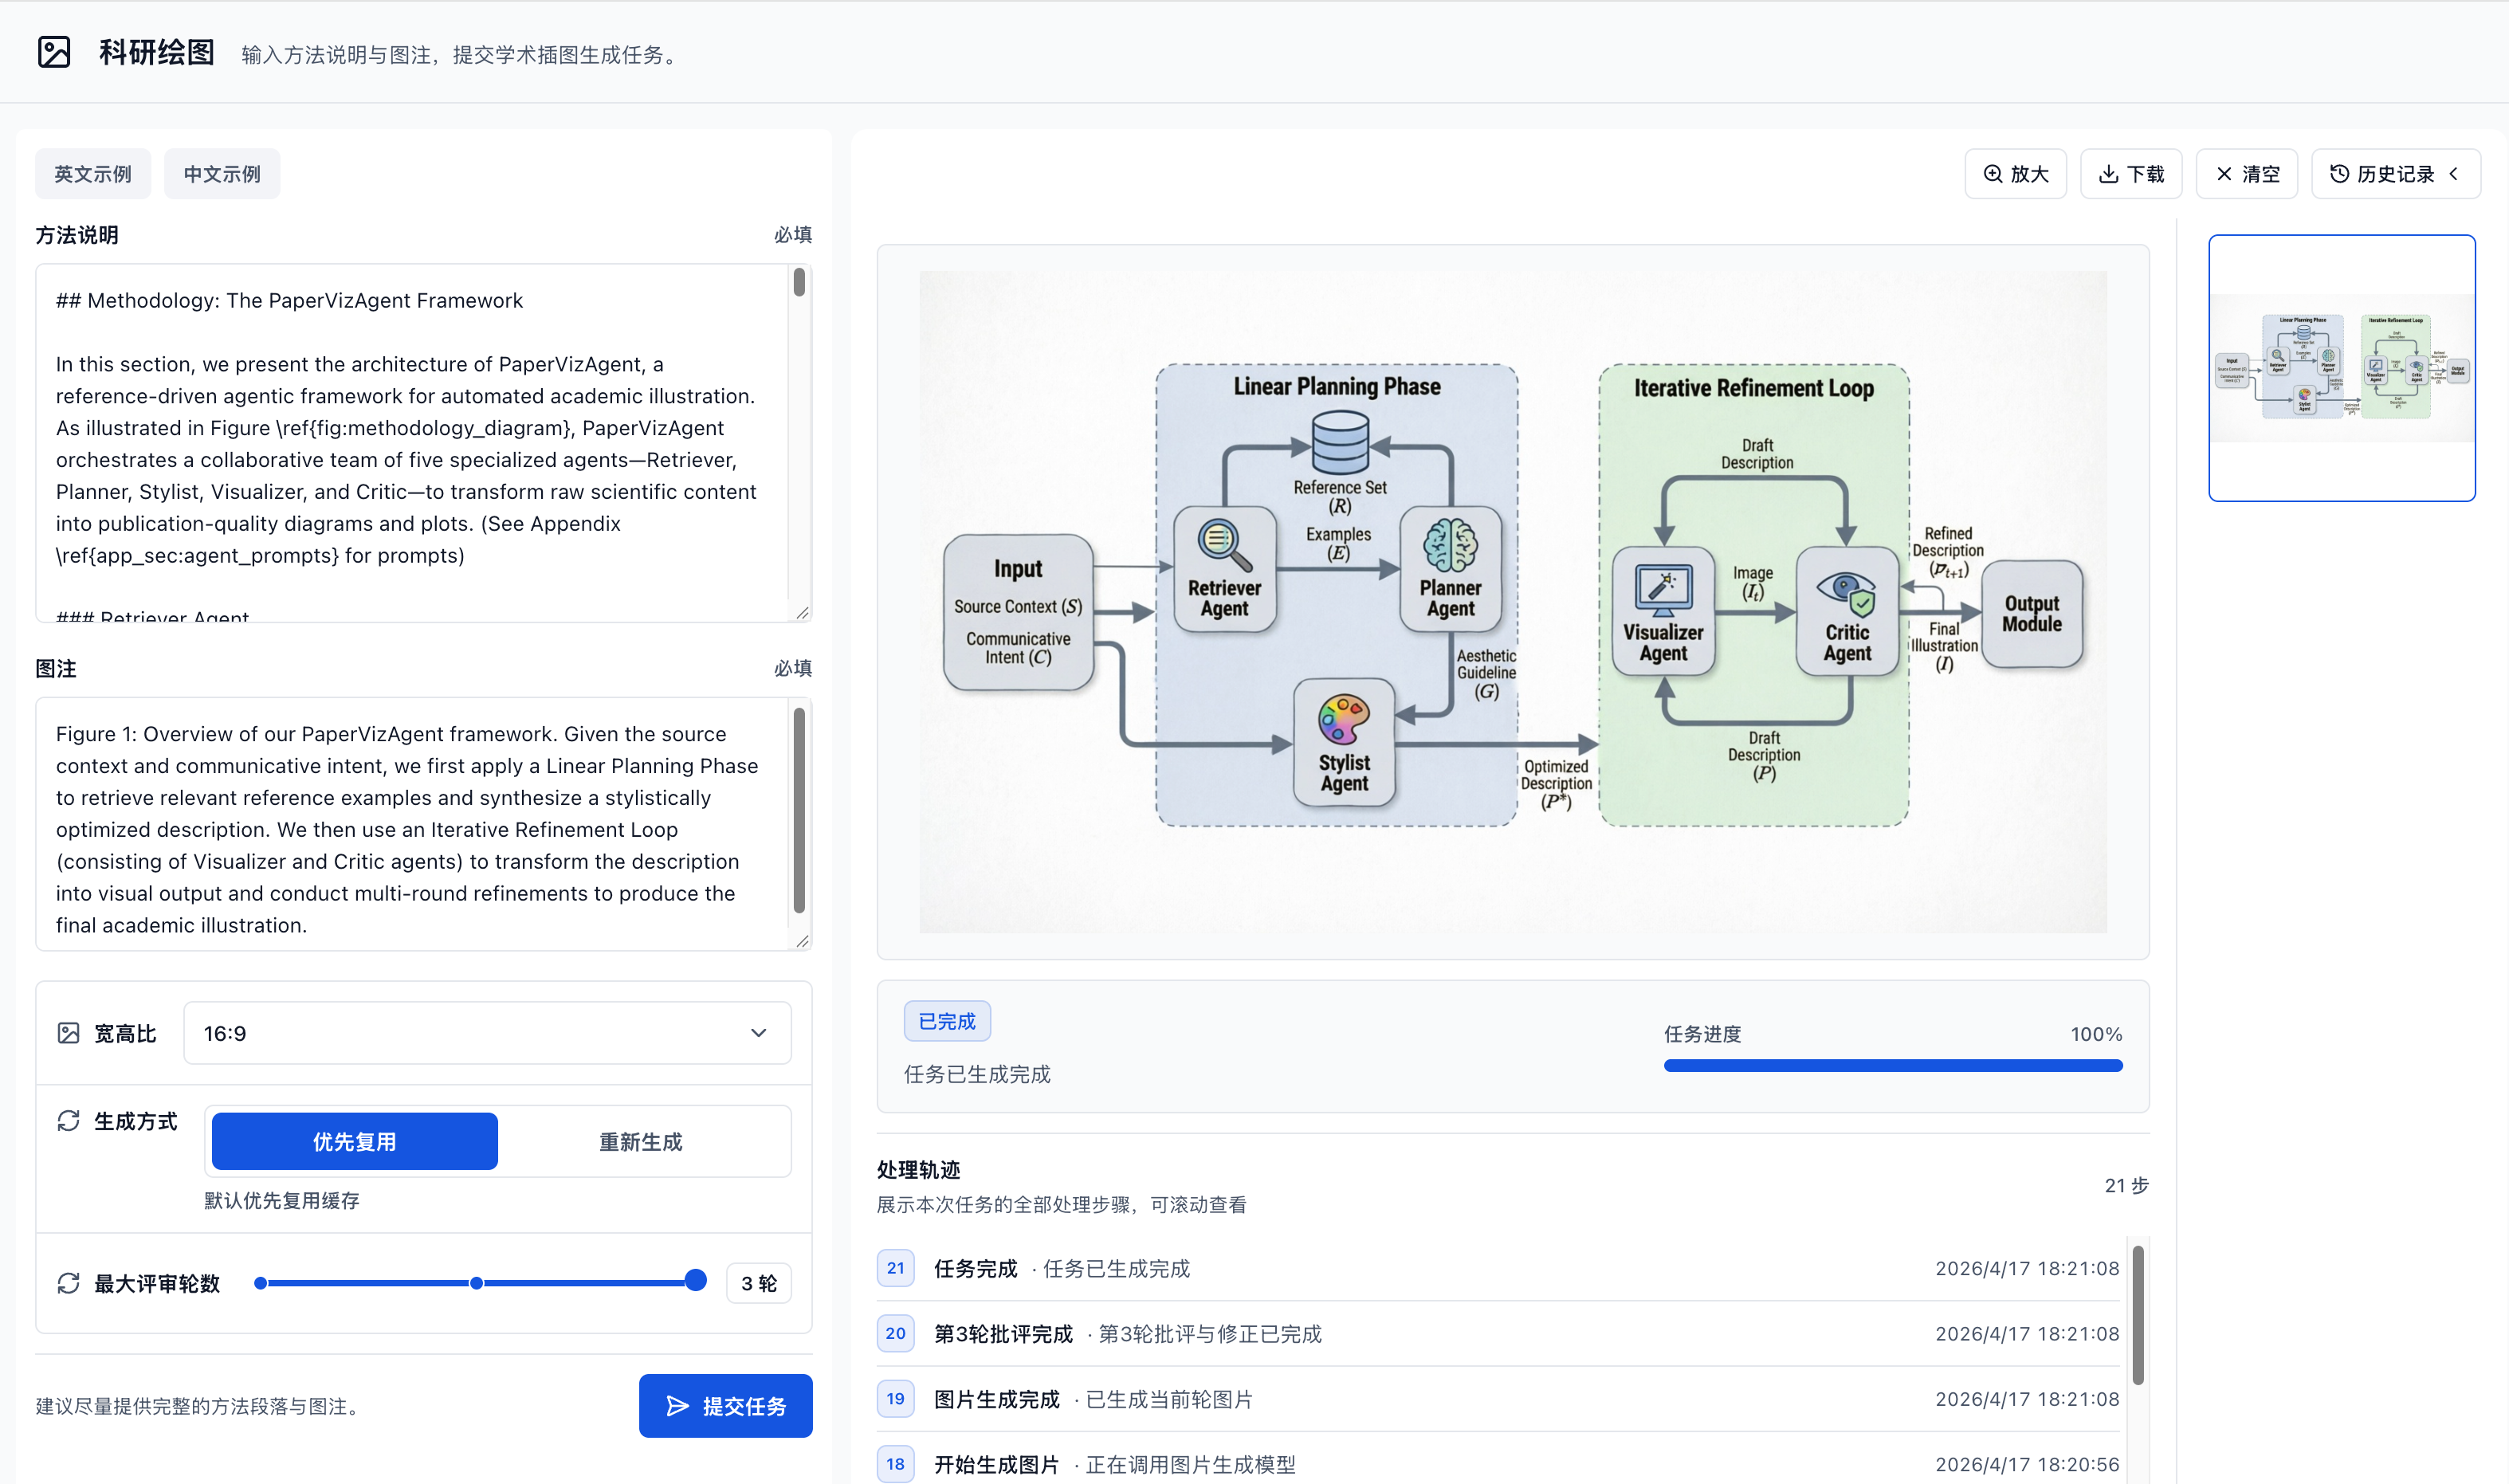Click the X icon on 清空 button

(2224, 174)
